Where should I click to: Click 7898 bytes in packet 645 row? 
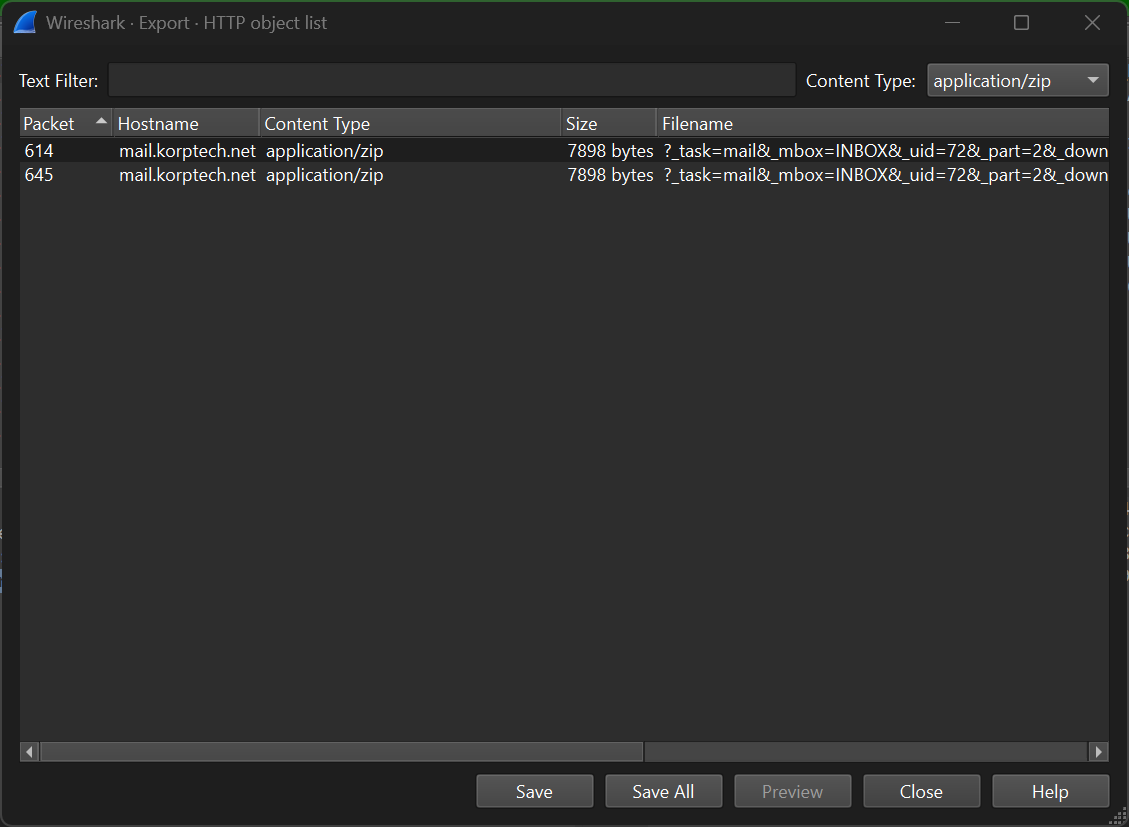[610, 176]
